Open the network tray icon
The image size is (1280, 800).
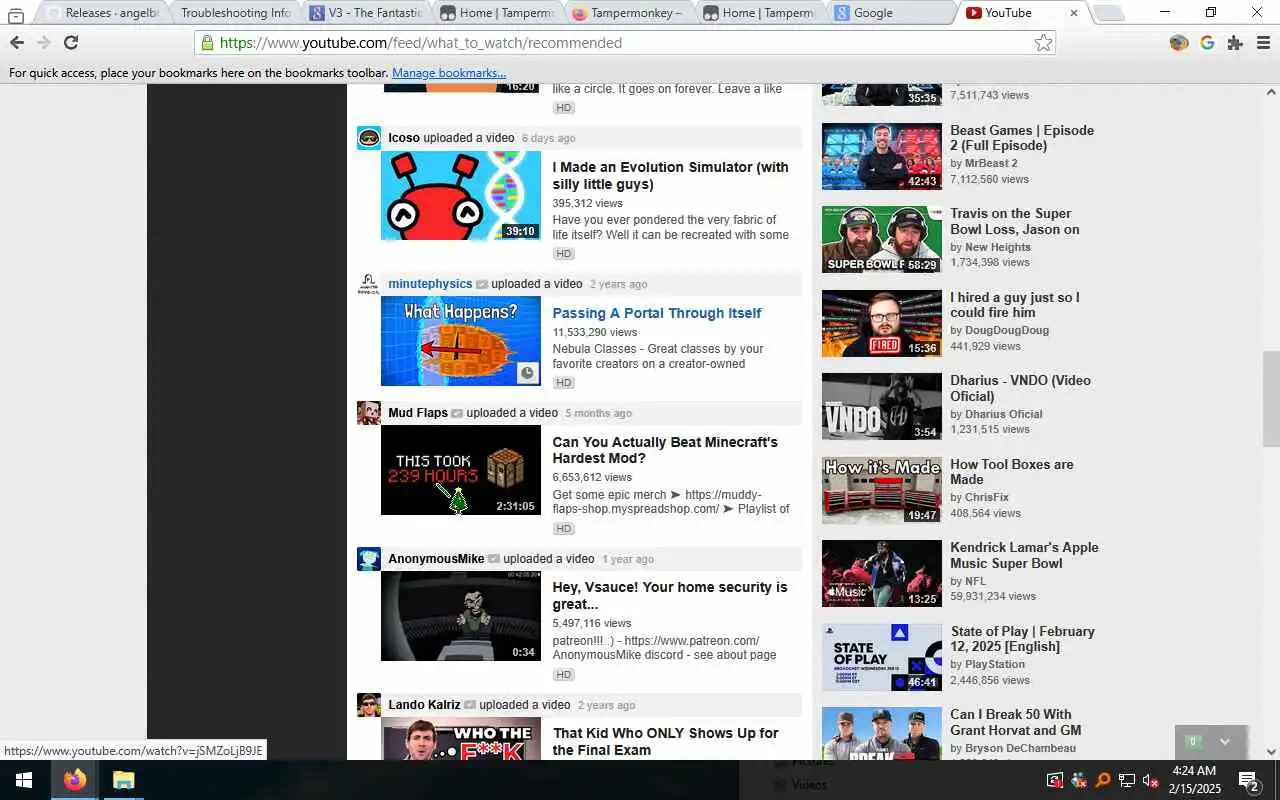(x=1126, y=780)
